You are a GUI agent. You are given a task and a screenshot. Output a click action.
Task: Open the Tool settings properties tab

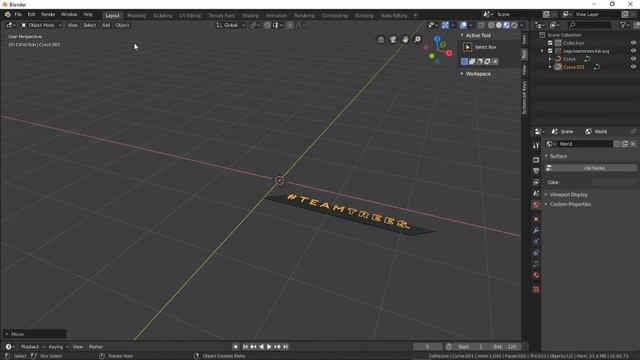point(536,146)
